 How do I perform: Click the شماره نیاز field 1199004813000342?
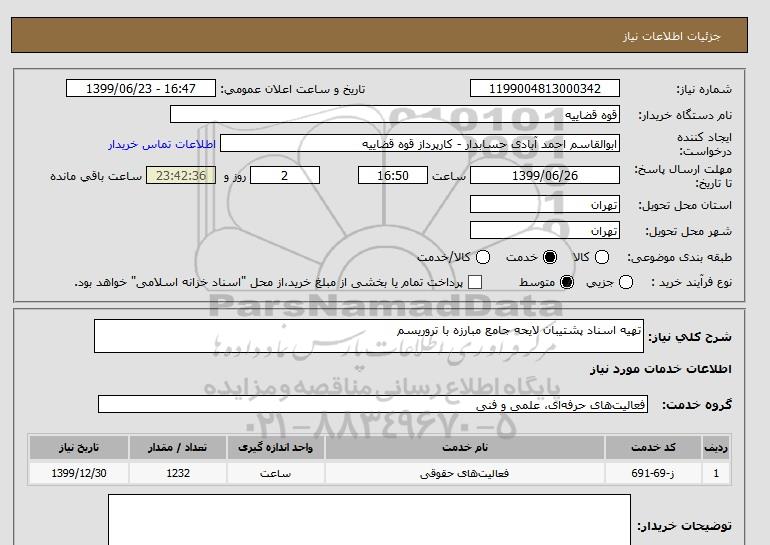545,88
